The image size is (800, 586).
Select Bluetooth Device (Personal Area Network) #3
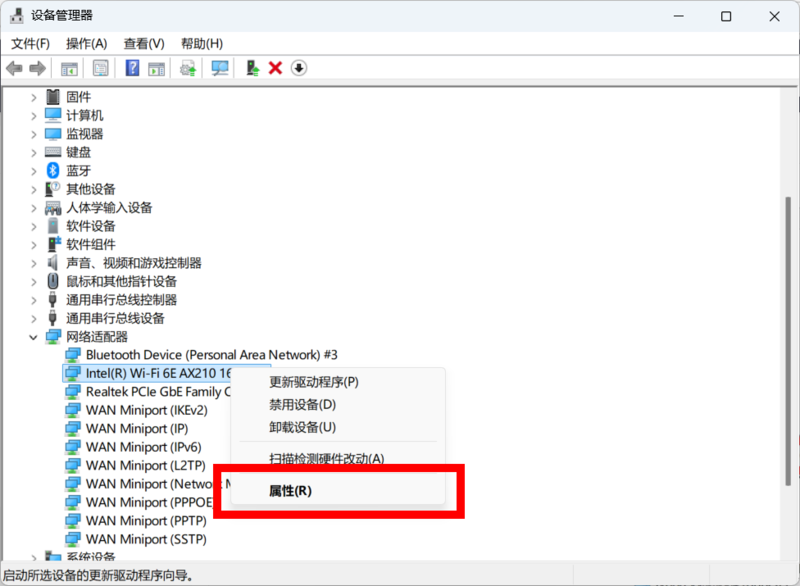[211, 355]
